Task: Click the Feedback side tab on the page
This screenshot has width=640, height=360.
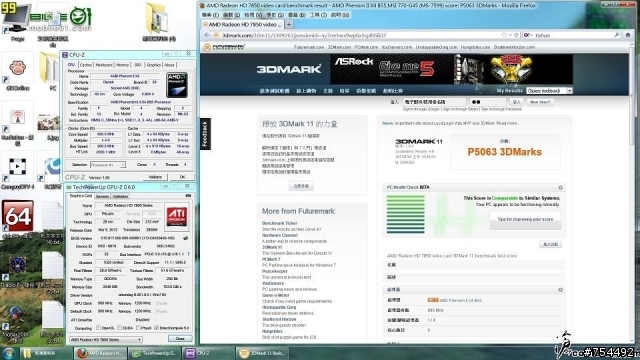Action: tap(205, 134)
